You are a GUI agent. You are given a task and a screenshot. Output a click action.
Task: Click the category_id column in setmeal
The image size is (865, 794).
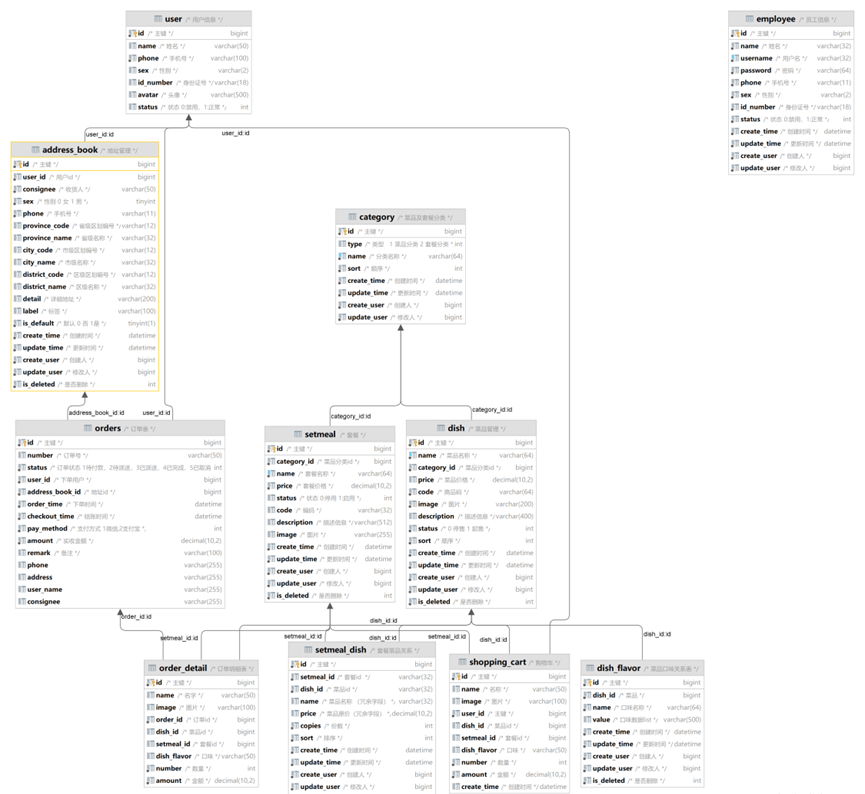[329, 461]
